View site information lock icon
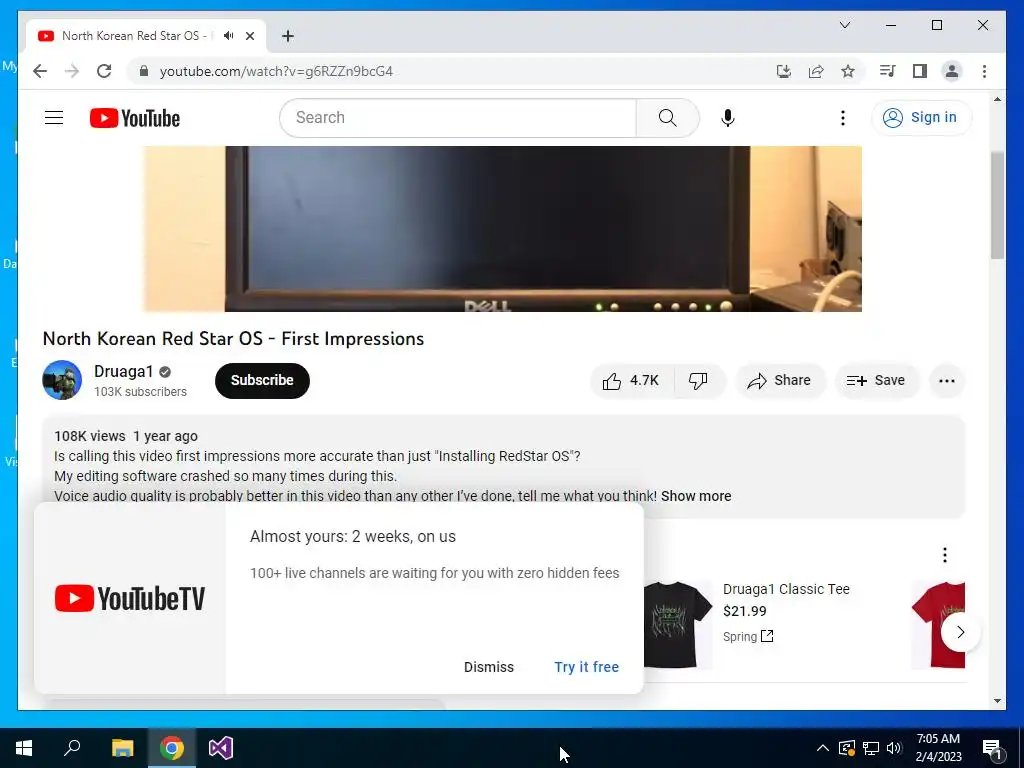The height and width of the screenshot is (768, 1024). point(144,71)
